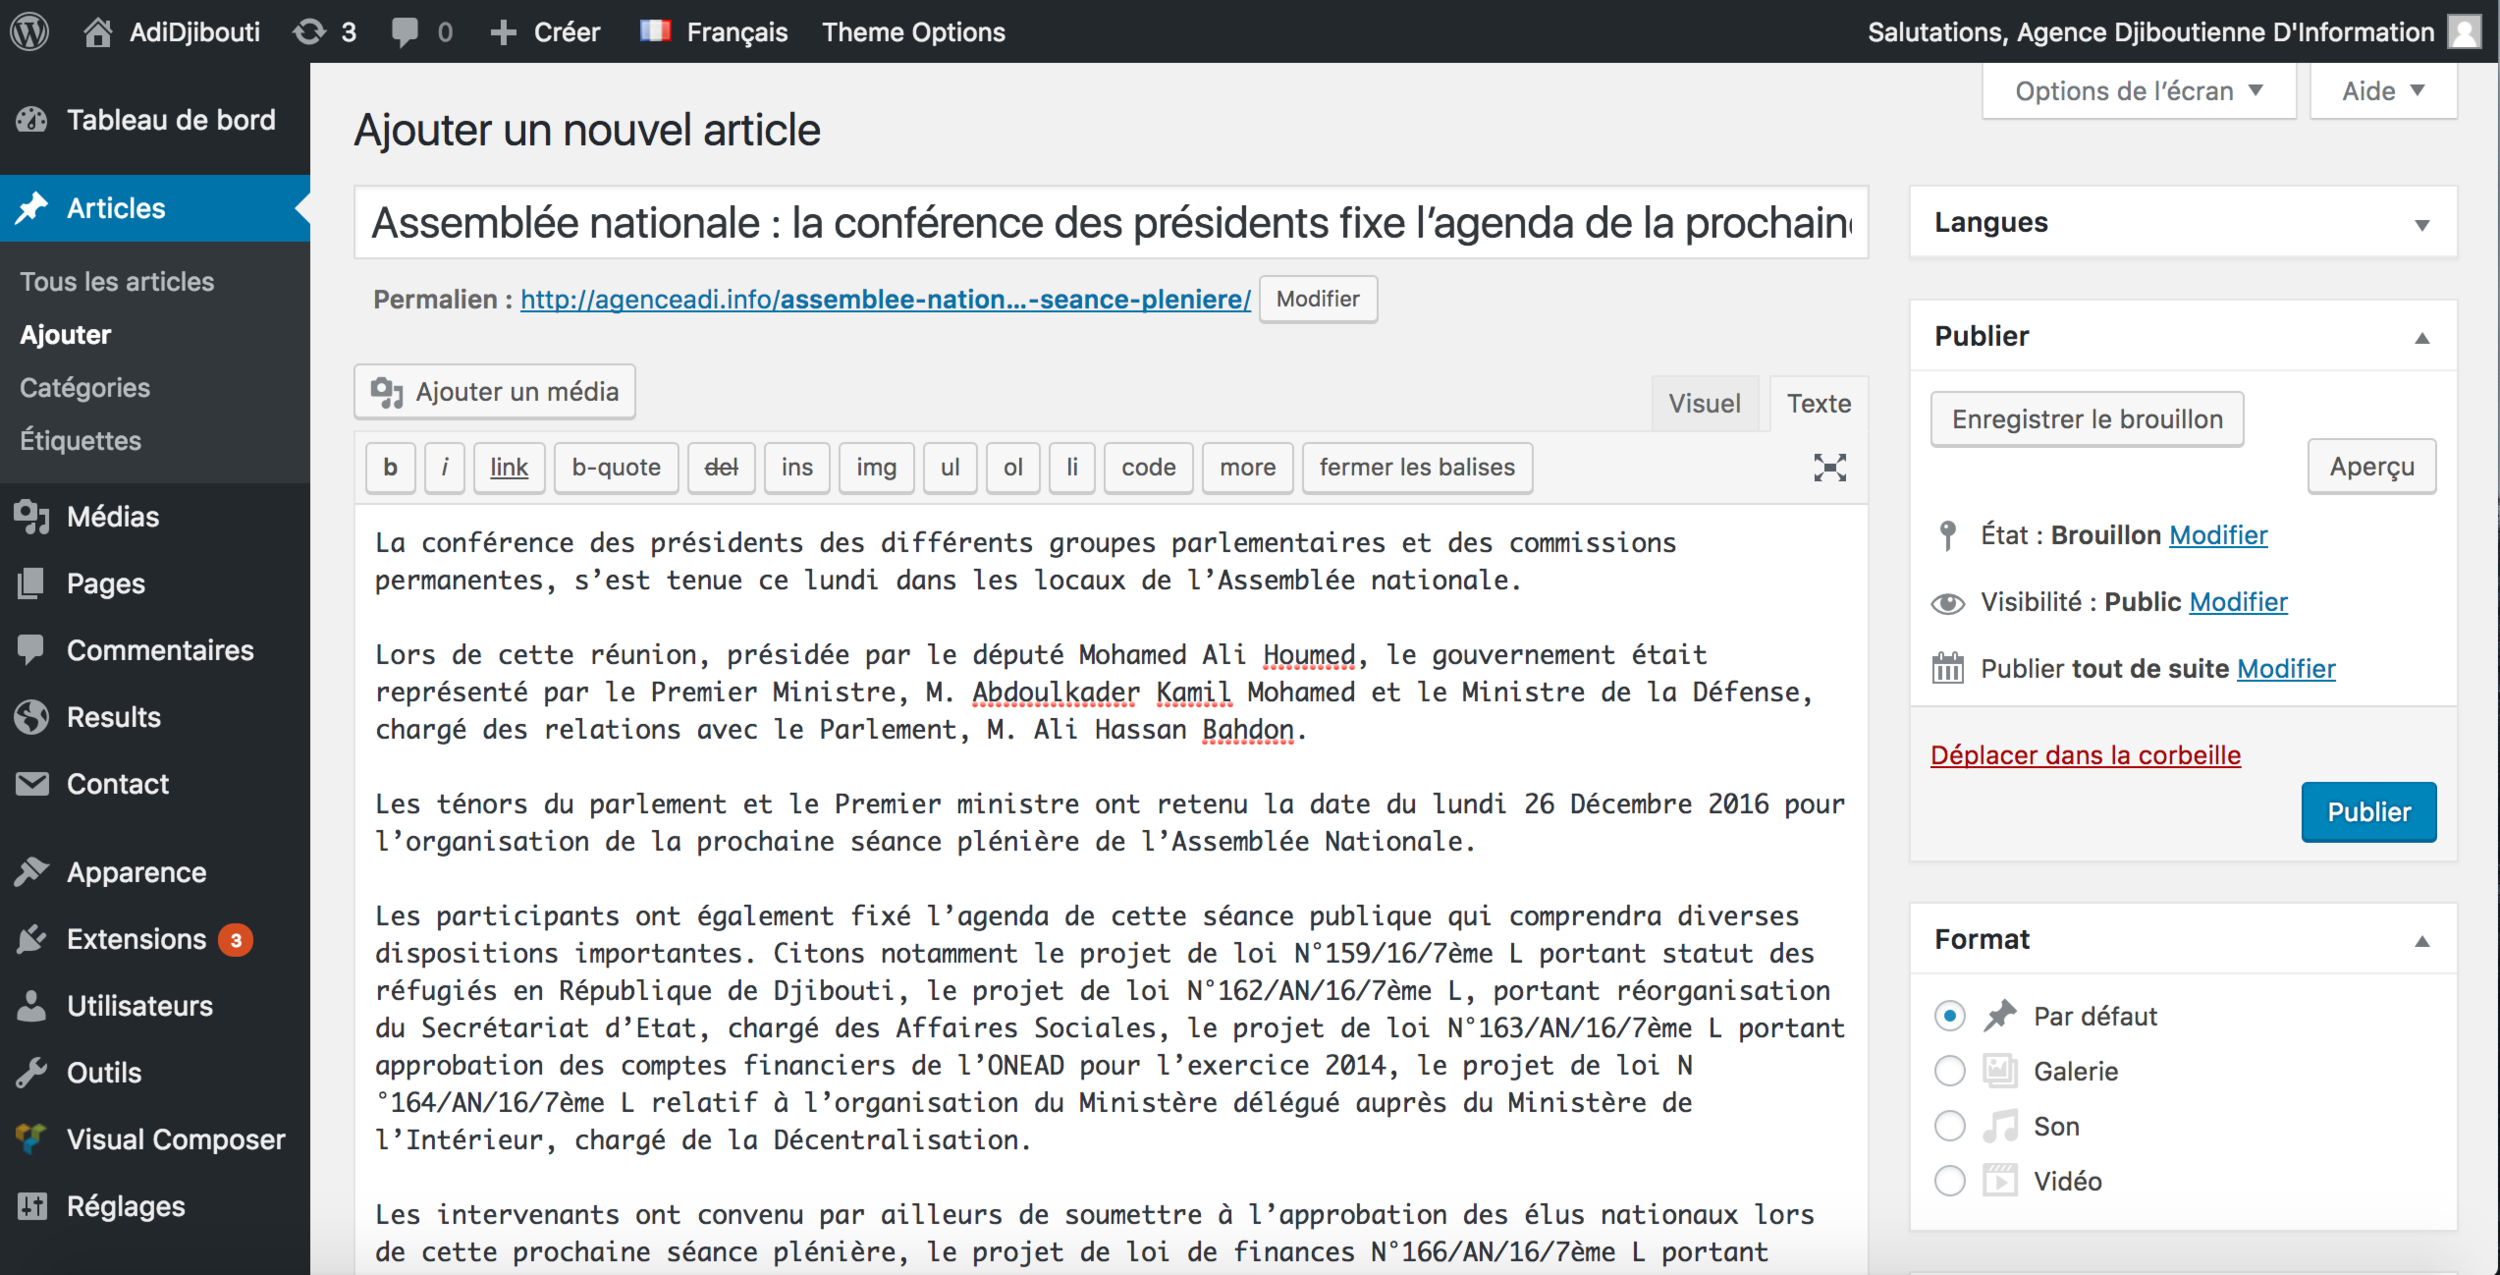Click the article title input field

(x=1110, y=222)
